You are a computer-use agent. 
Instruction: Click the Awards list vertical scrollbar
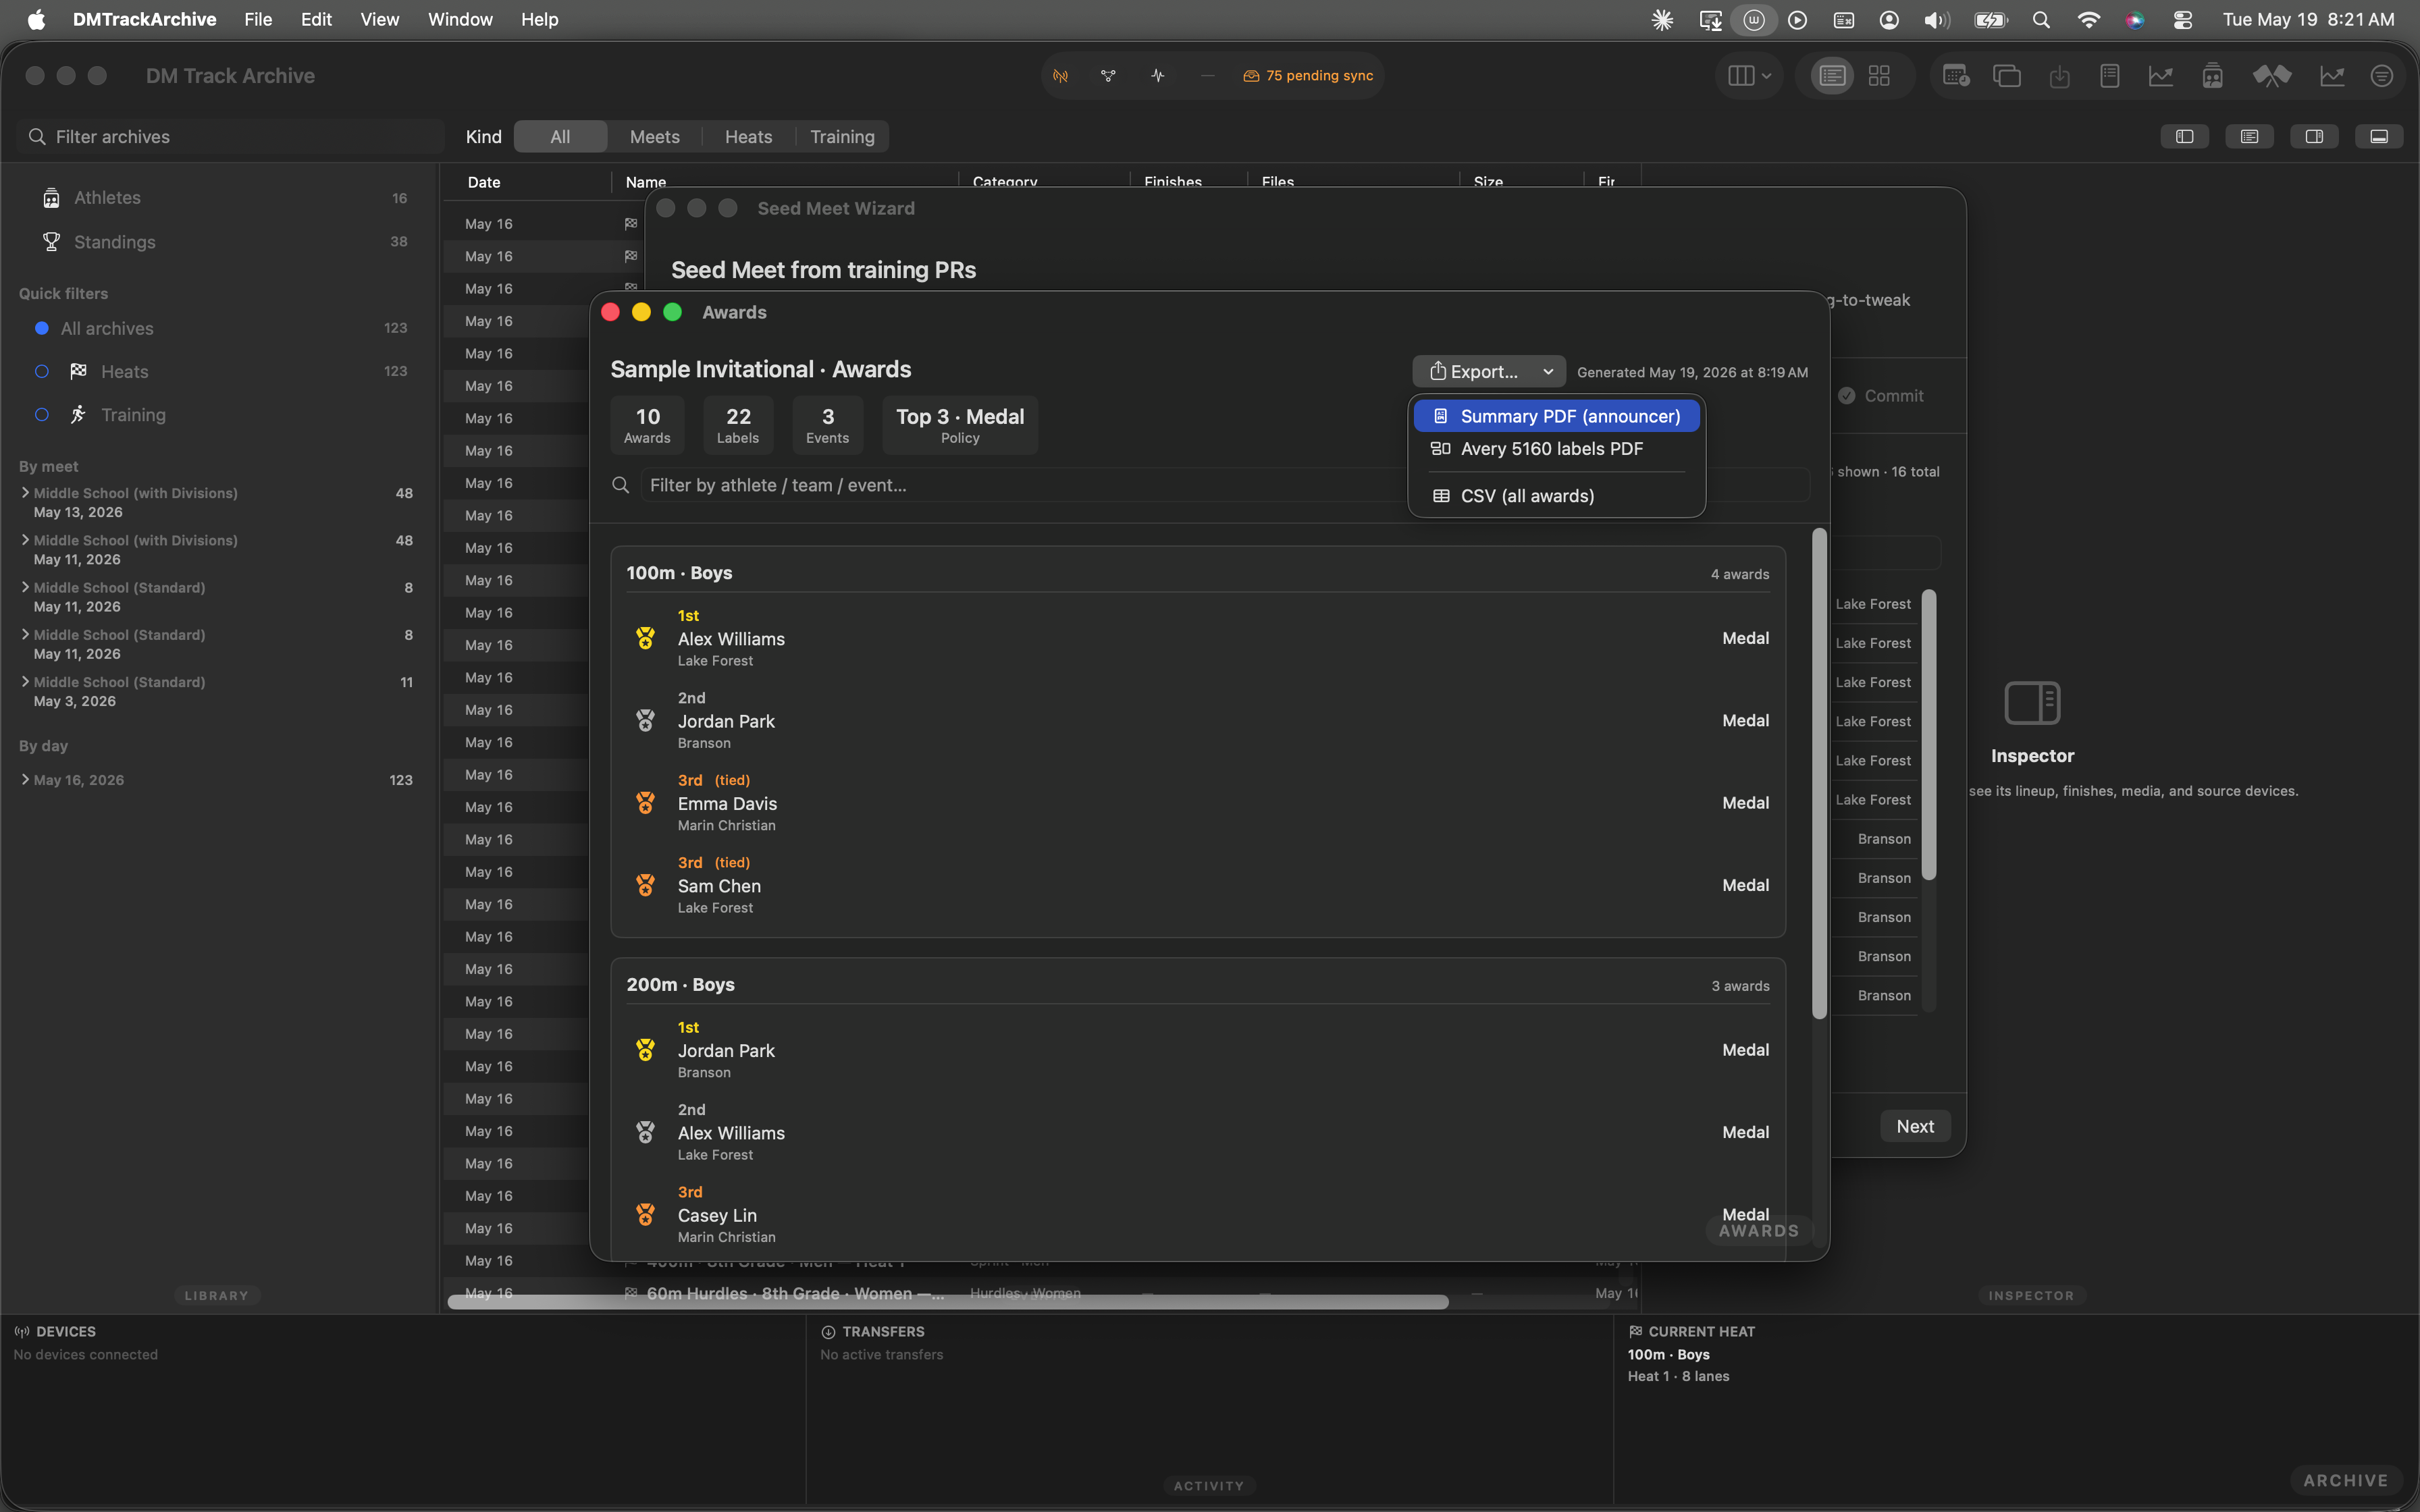tap(1819, 774)
